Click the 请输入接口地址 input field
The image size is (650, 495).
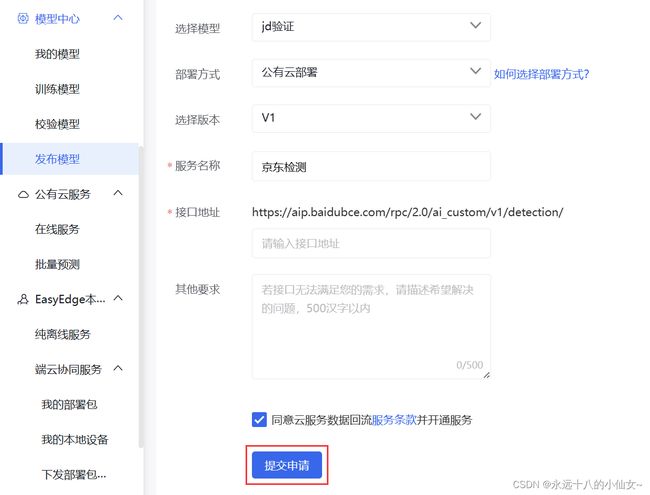[x=371, y=243]
